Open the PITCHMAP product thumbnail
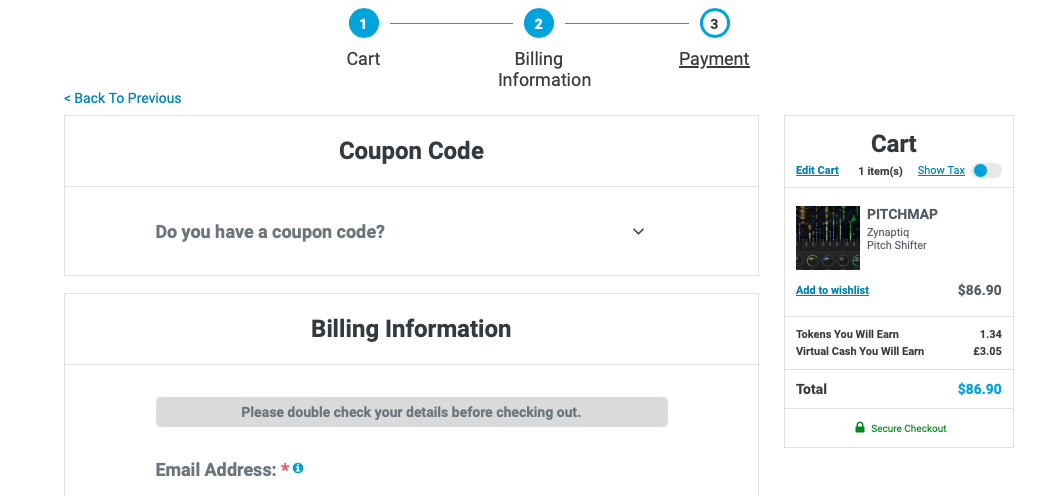The height and width of the screenshot is (496, 1044). click(828, 238)
